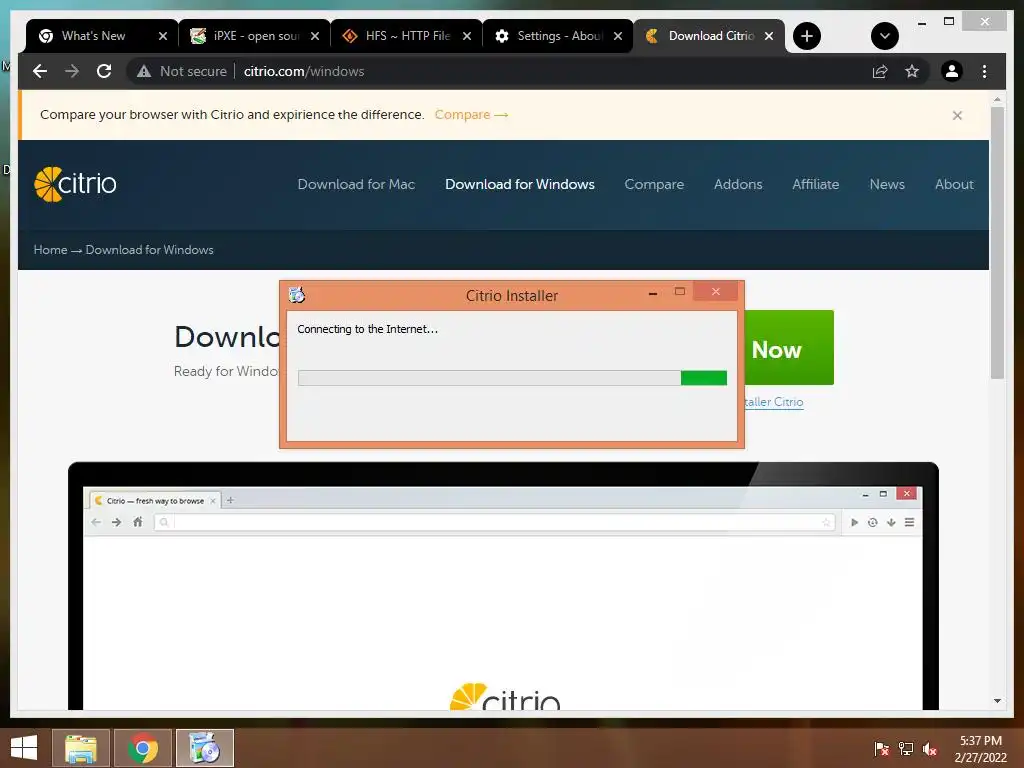Select the Download Citrio tab
This screenshot has width=1024, height=768.
click(x=710, y=36)
